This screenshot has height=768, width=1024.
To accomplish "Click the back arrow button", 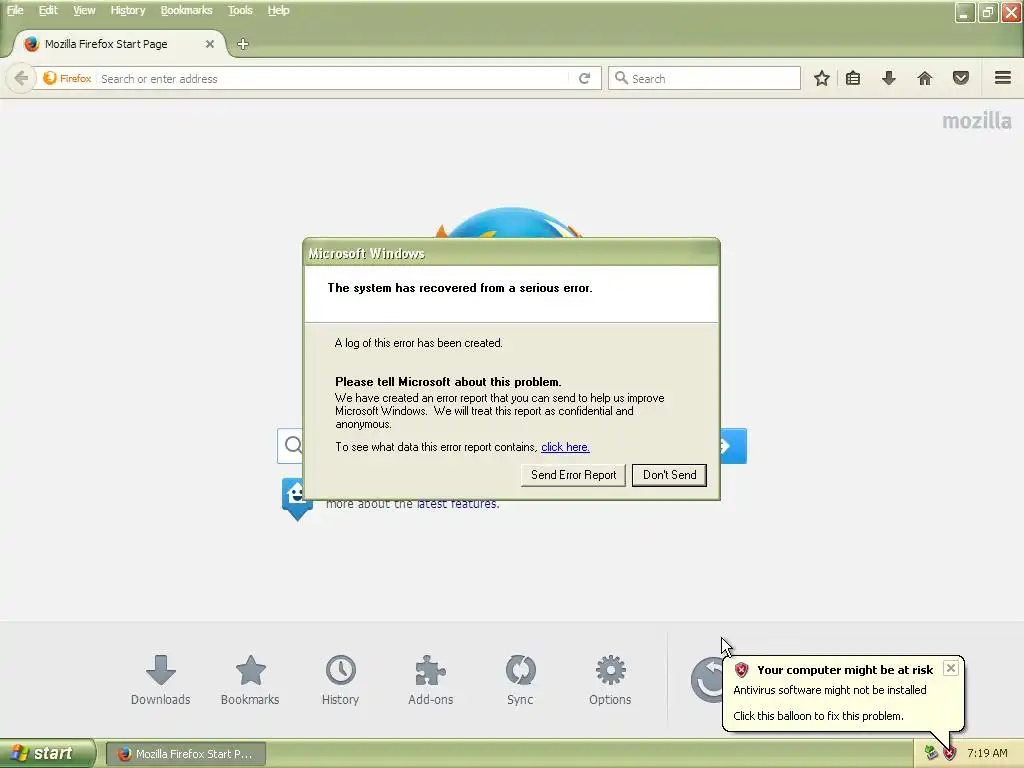I will [x=21, y=78].
